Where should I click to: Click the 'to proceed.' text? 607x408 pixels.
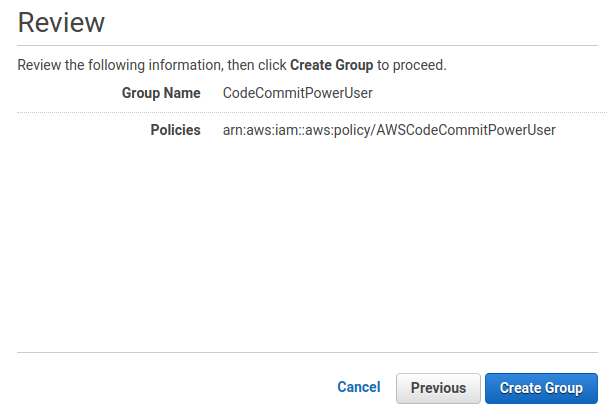point(412,65)
